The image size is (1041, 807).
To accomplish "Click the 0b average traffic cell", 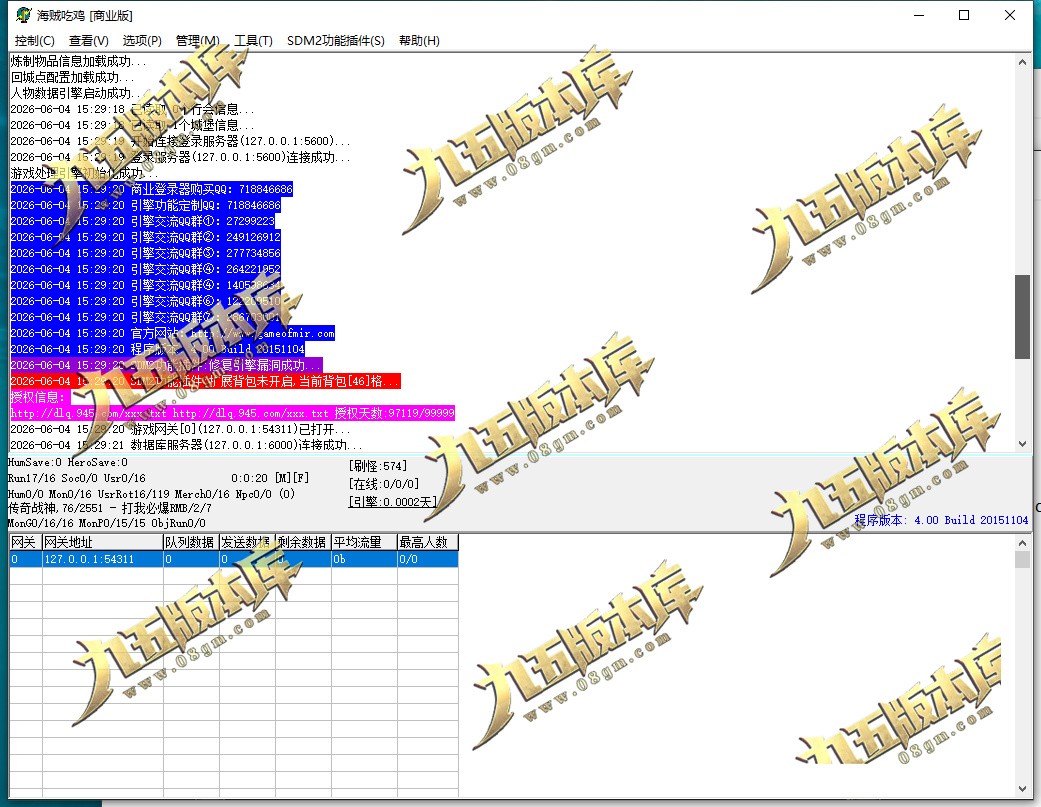I will [x=364, y=559].
